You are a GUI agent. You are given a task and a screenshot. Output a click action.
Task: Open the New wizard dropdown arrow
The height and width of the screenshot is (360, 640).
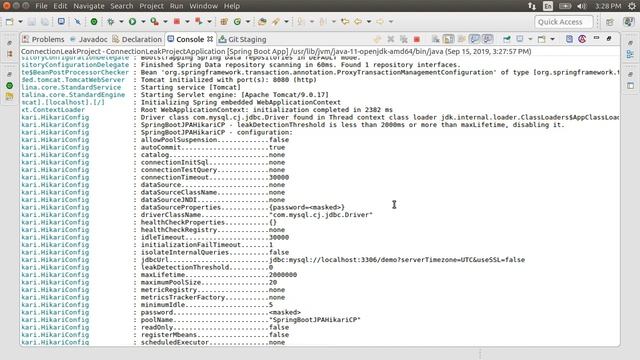pyautogui.click(x=20, y=22)
